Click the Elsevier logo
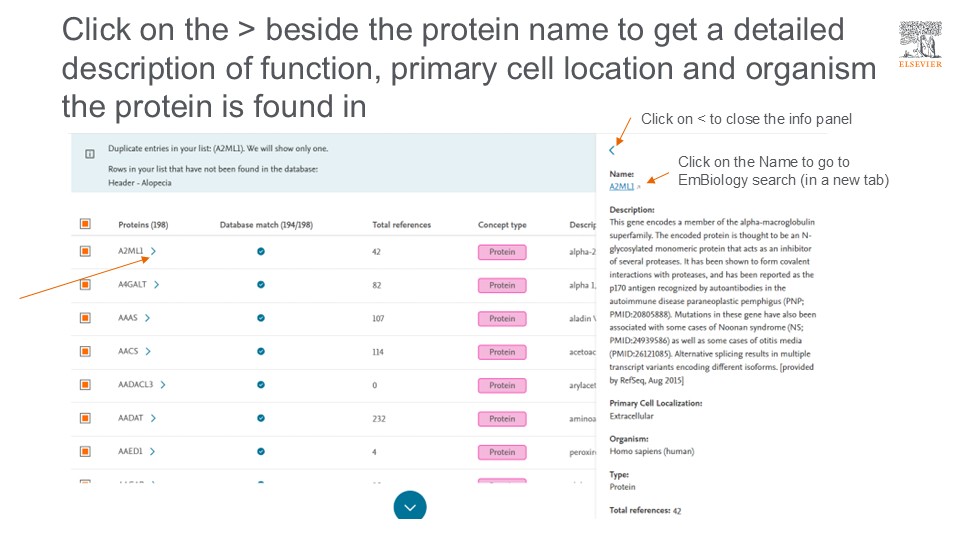This screenshot has height=540, width=960. (x=920, y=44)
